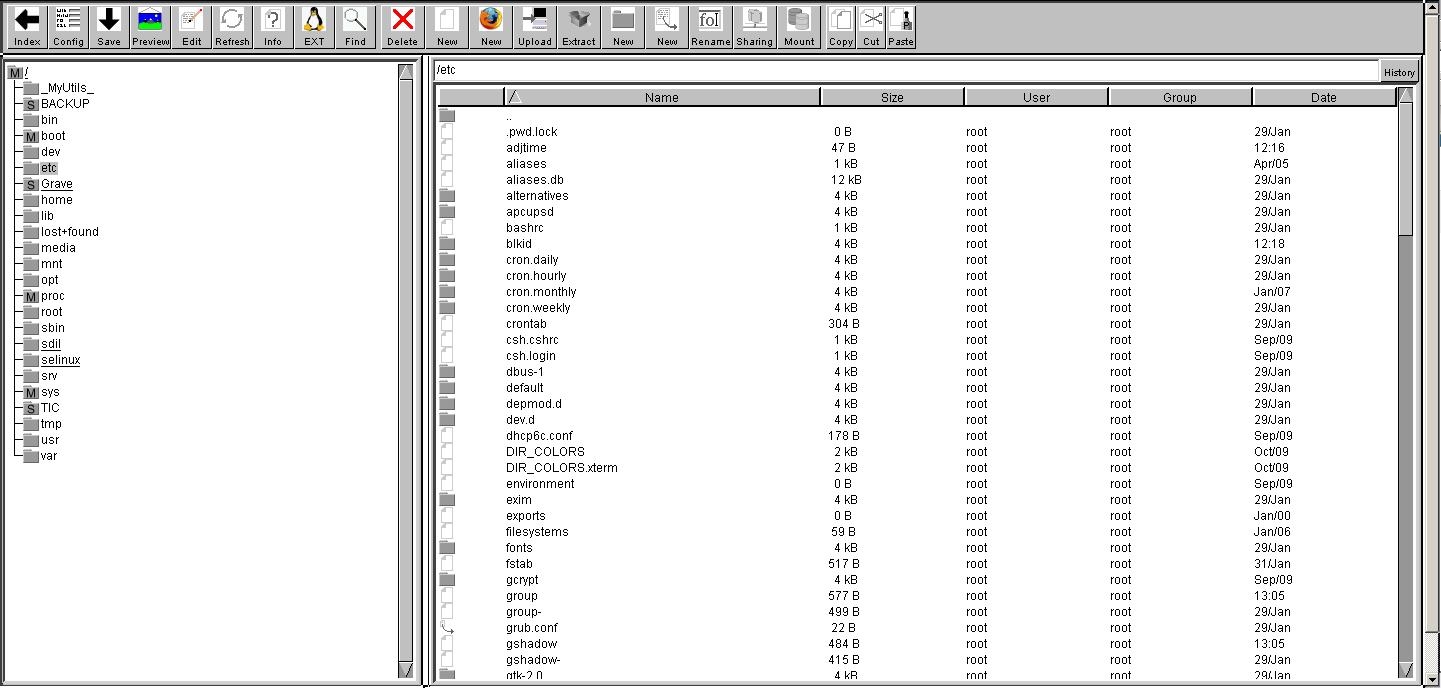1441x688 pixels.
Task: Open the Config toolbar button
Action: (x=68, y=27)
